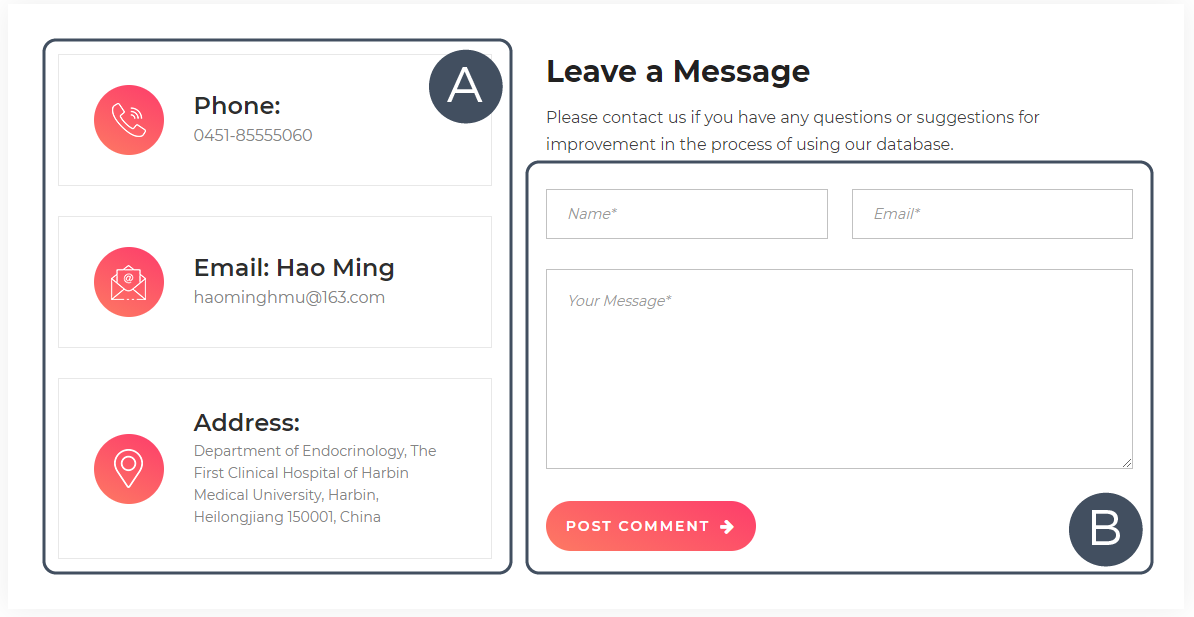Select the Address heading text
1194x617 pixels.
click(247, 423)
